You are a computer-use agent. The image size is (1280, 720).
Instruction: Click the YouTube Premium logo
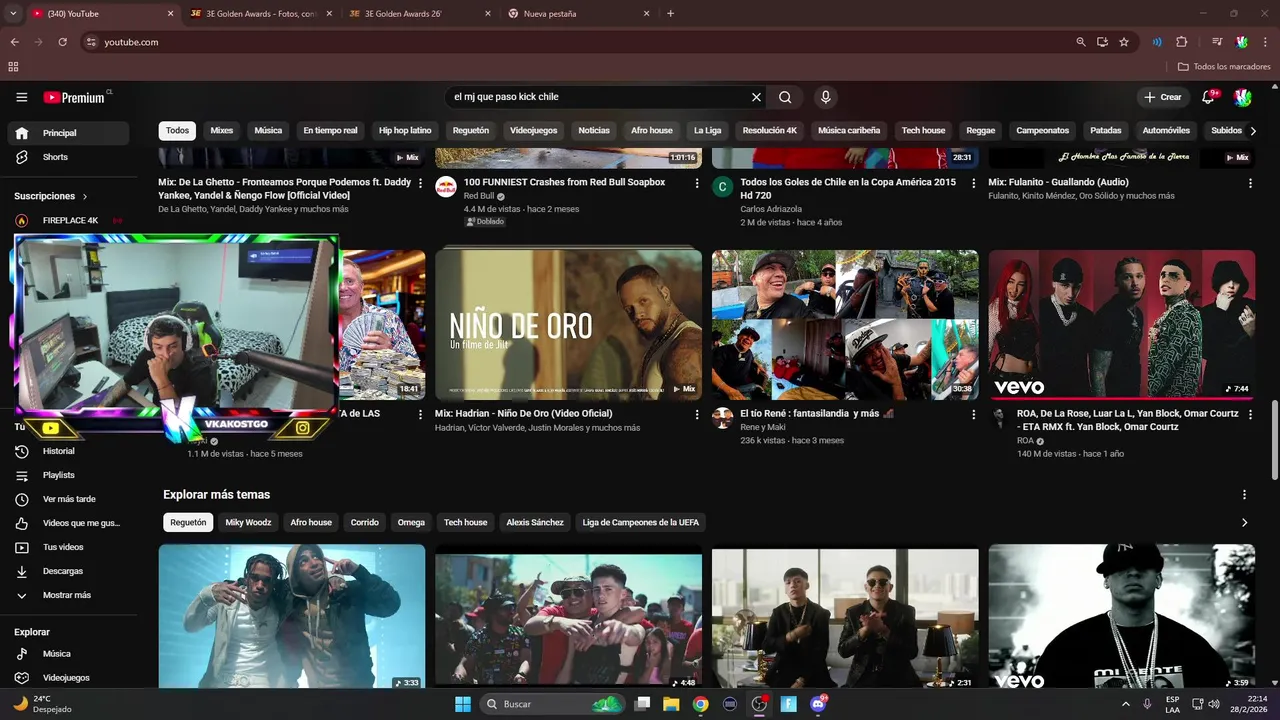(x=74, y=97)
